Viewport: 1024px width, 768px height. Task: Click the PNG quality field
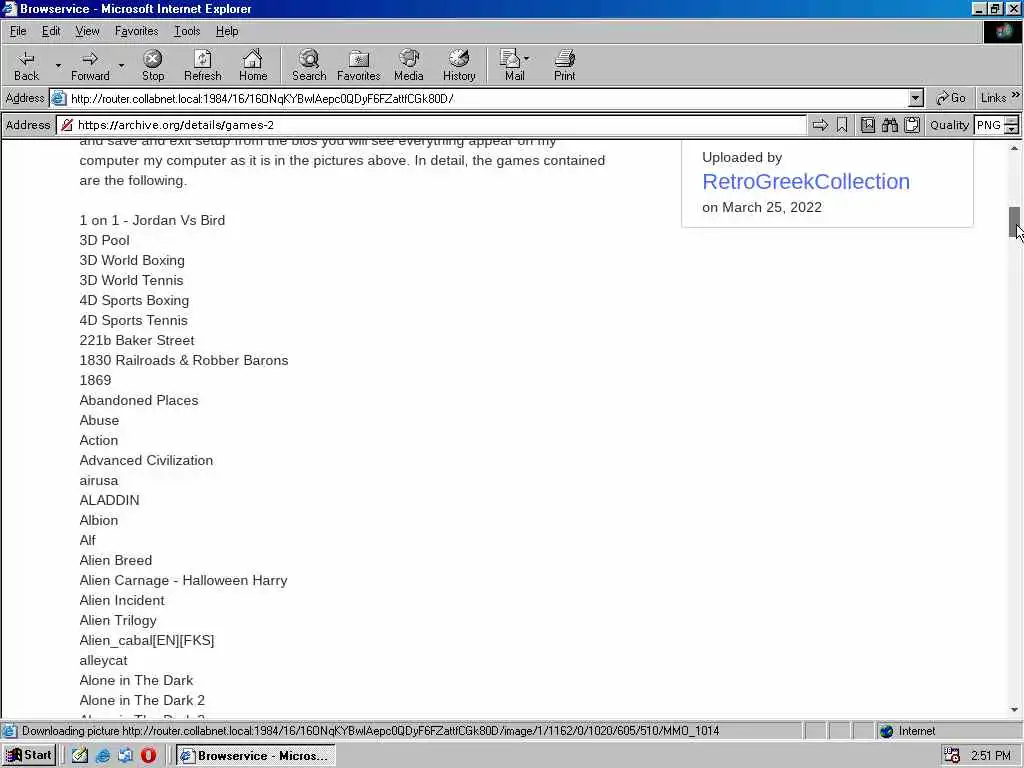pos(989,125)
